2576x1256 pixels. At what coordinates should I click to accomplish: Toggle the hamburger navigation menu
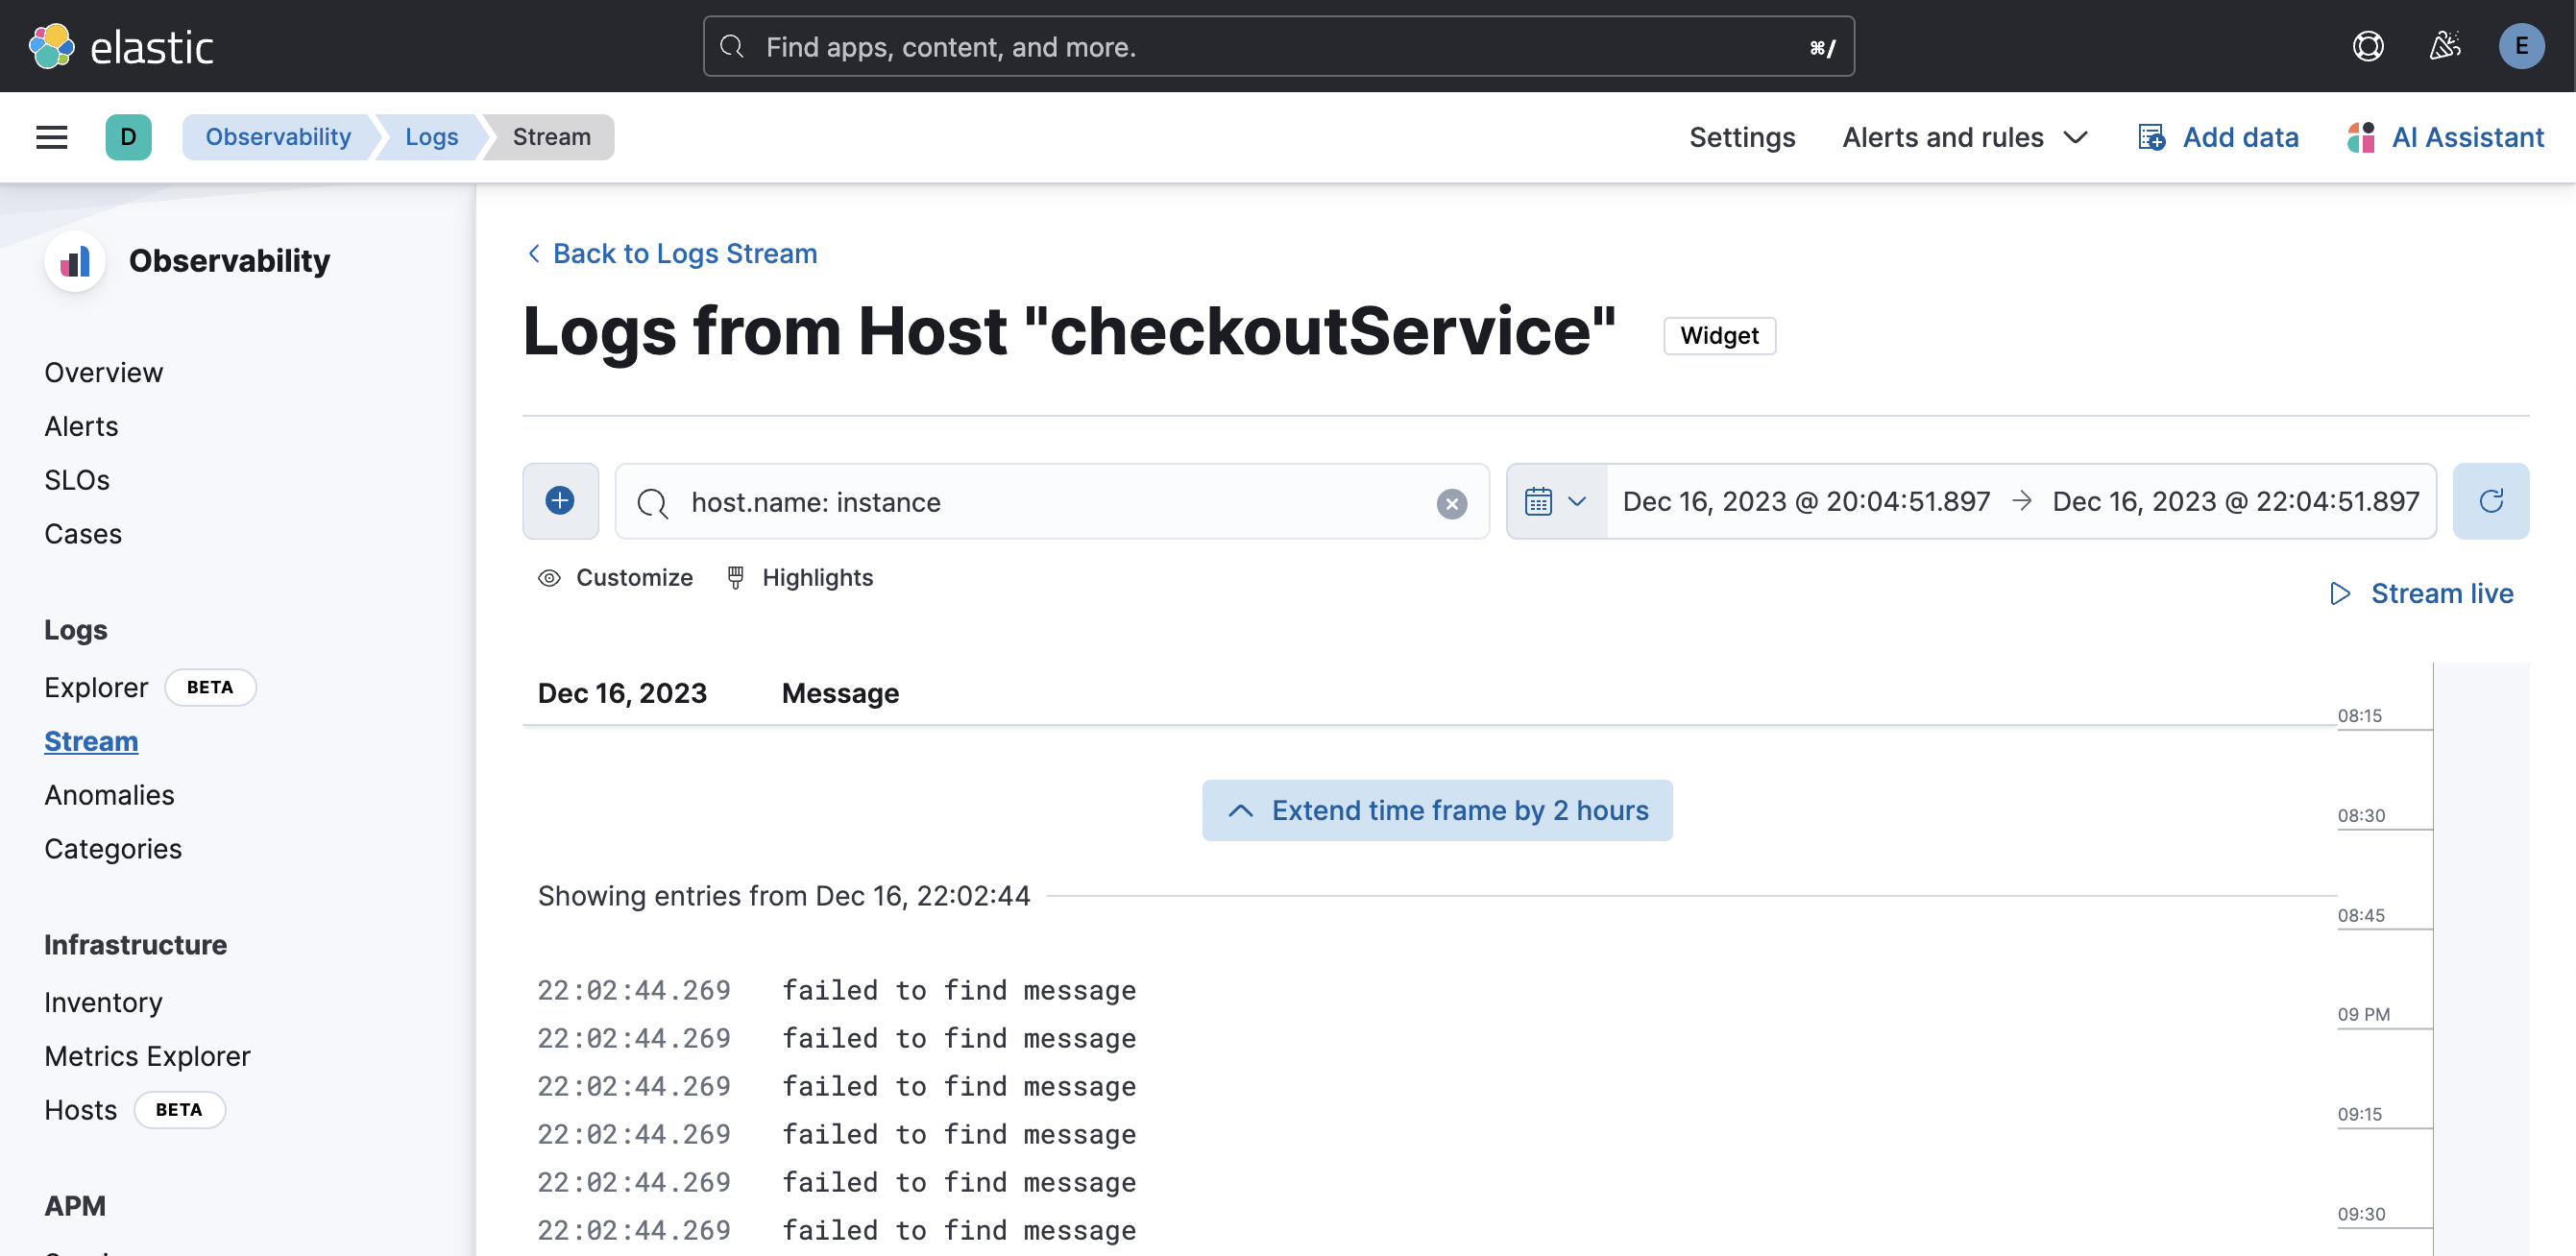point(52,137)
